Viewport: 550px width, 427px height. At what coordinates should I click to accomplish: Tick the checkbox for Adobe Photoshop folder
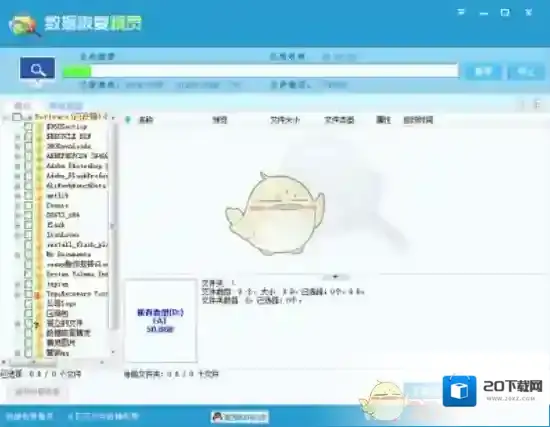tap(28, 166)
